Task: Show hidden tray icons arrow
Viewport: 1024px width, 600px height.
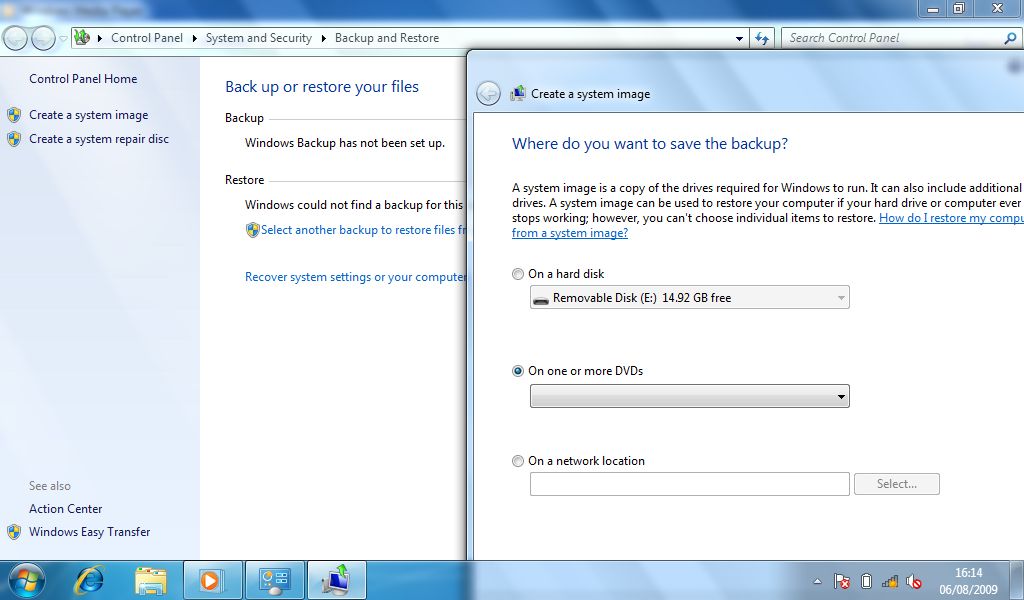Action: (x=817, y=581)
